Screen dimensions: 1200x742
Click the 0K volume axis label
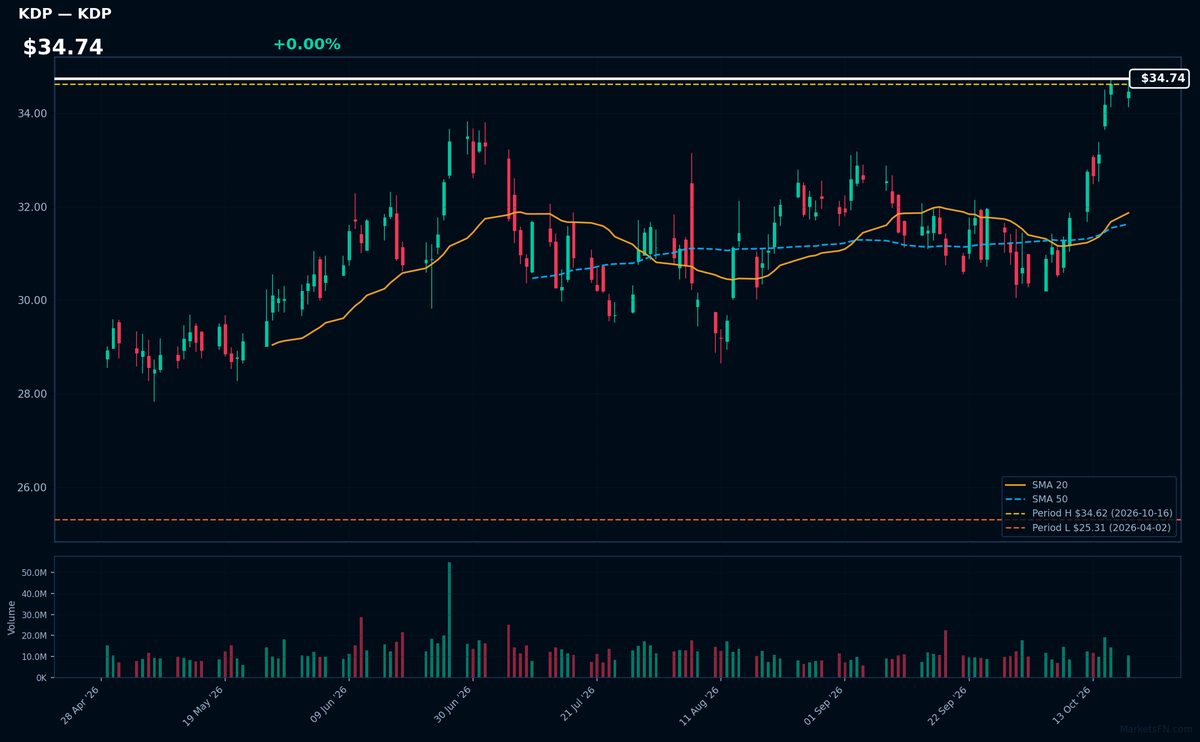pos(41,678)
